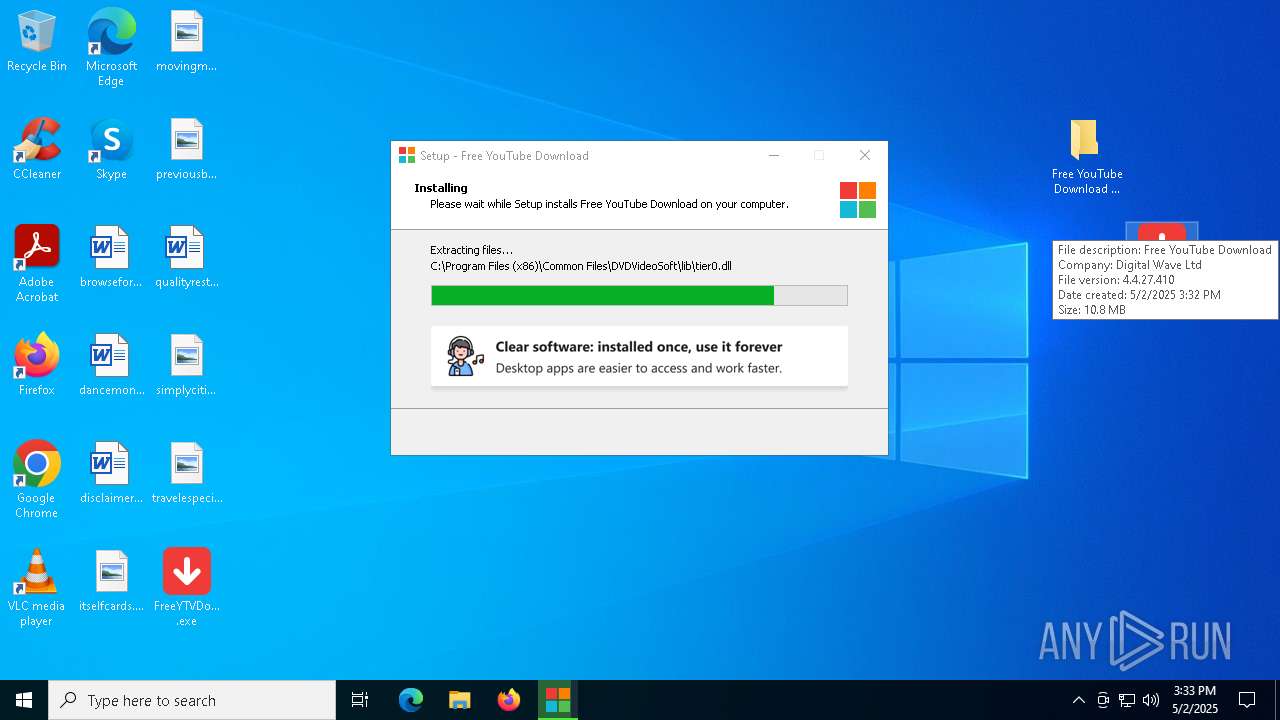Select the travelespeci... image file icon

186,474
